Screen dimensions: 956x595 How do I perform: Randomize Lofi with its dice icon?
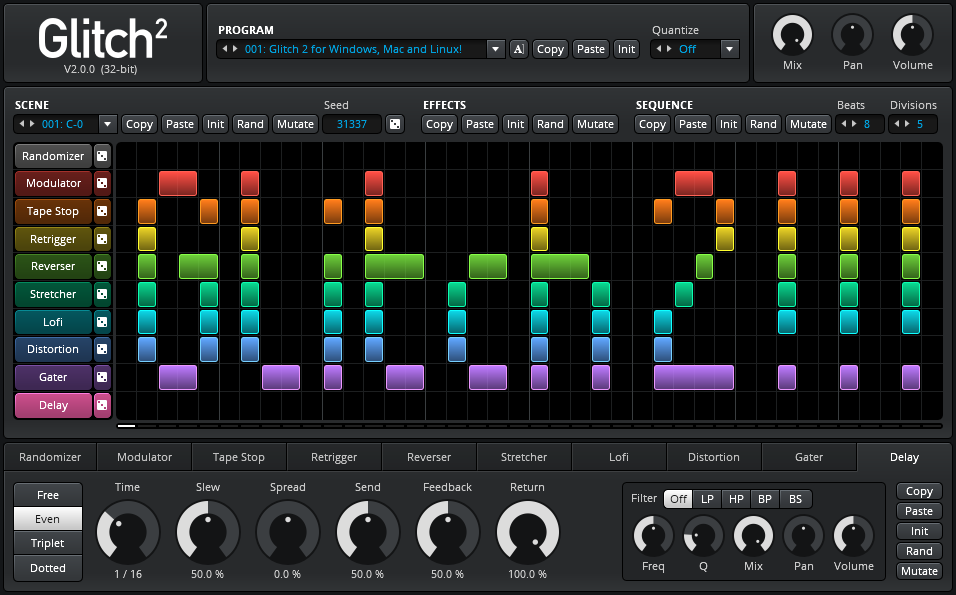pyautogui.click(x=102, y=322)
